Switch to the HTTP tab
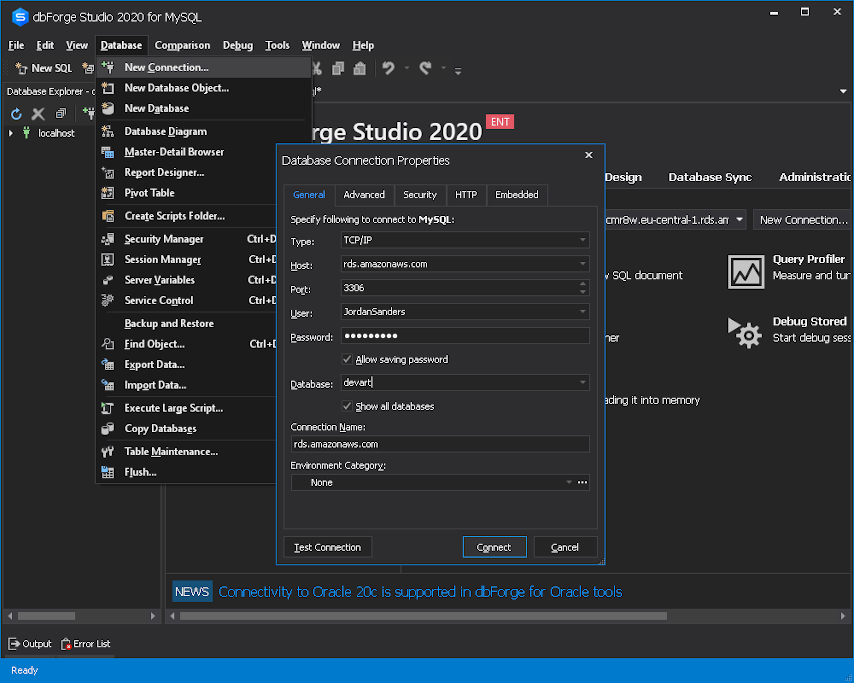This screenshot has width=854, height=683. 466,194
